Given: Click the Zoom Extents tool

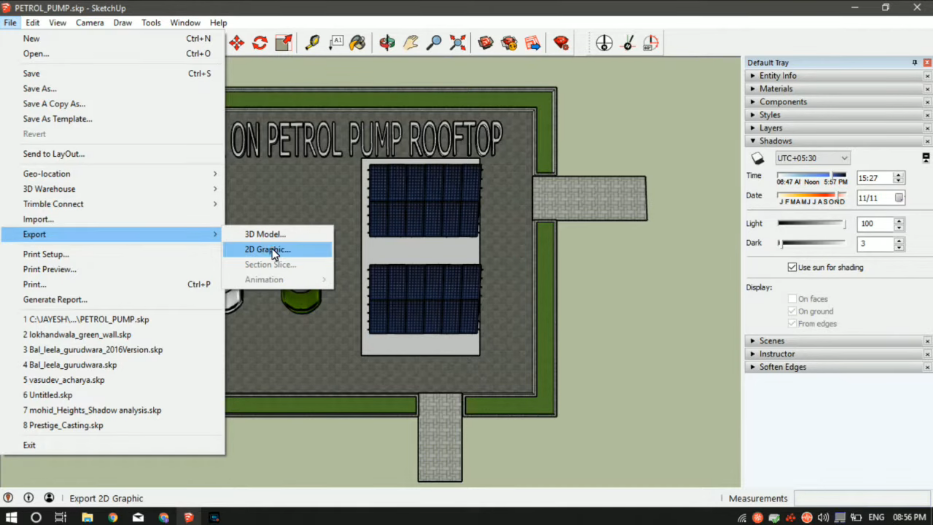Looking at the screenshot, I should coord(458,43).
